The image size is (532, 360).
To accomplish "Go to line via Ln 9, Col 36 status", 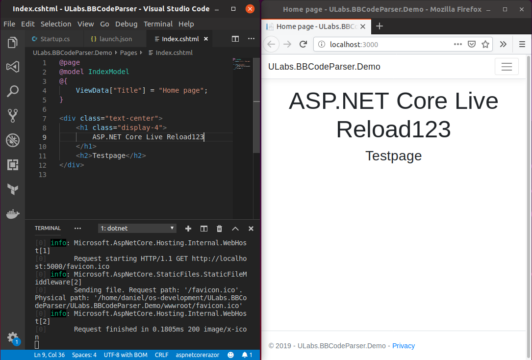I will [49, 355].
